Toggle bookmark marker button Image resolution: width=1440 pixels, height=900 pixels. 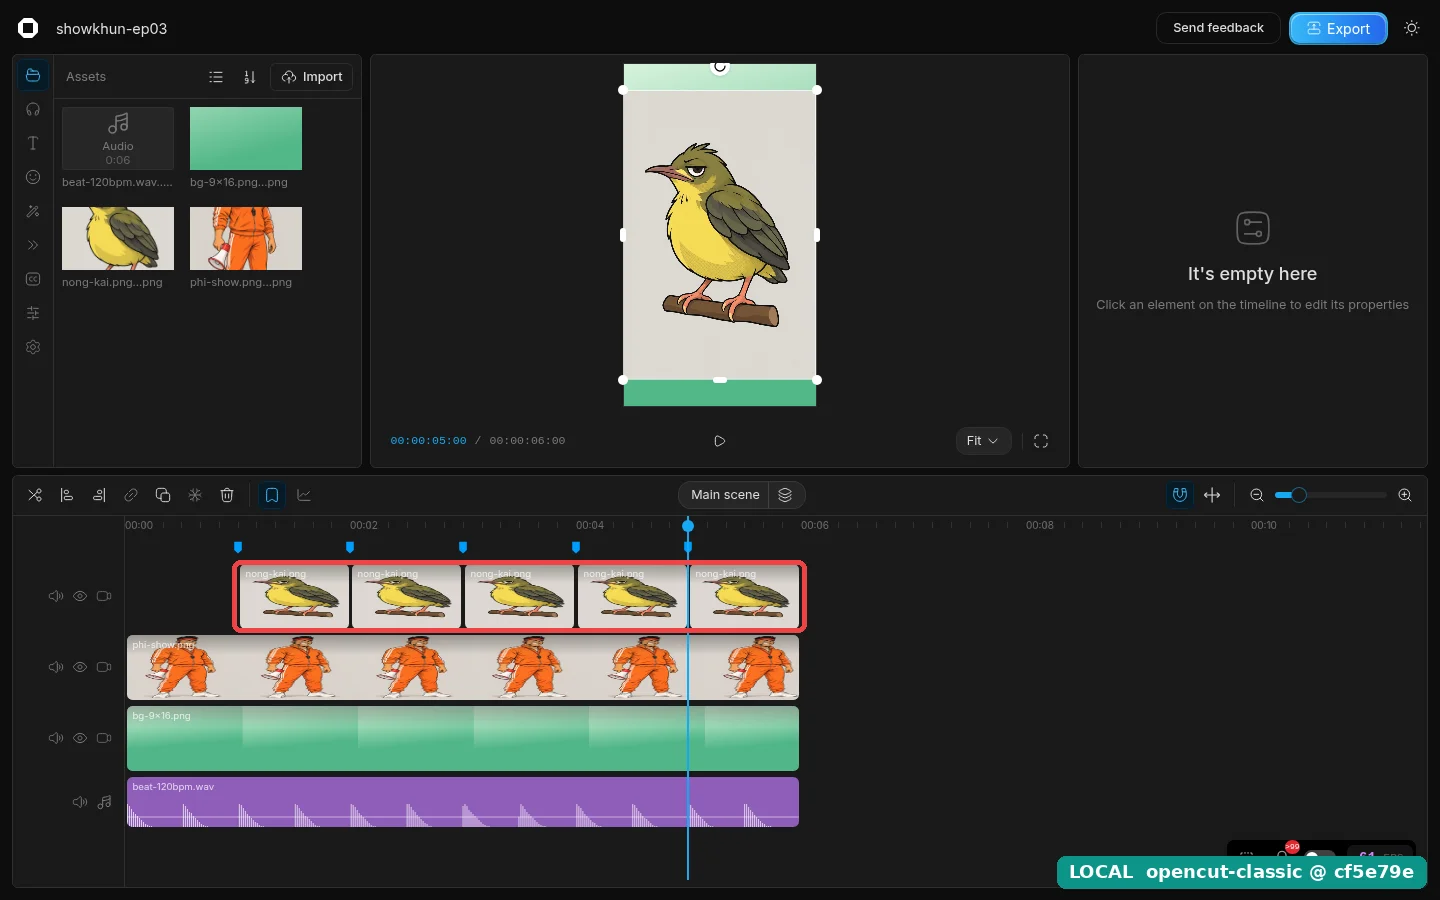click(x=272, y=495)
